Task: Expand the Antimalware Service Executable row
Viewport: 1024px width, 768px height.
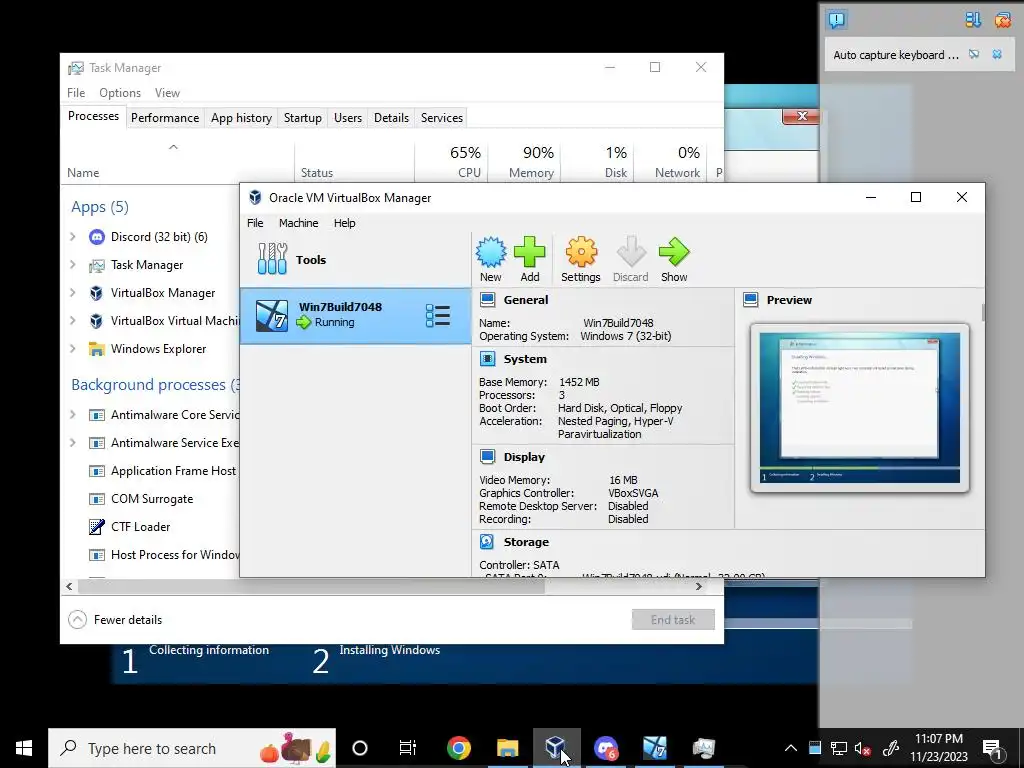Action: (x=72, y=443)
